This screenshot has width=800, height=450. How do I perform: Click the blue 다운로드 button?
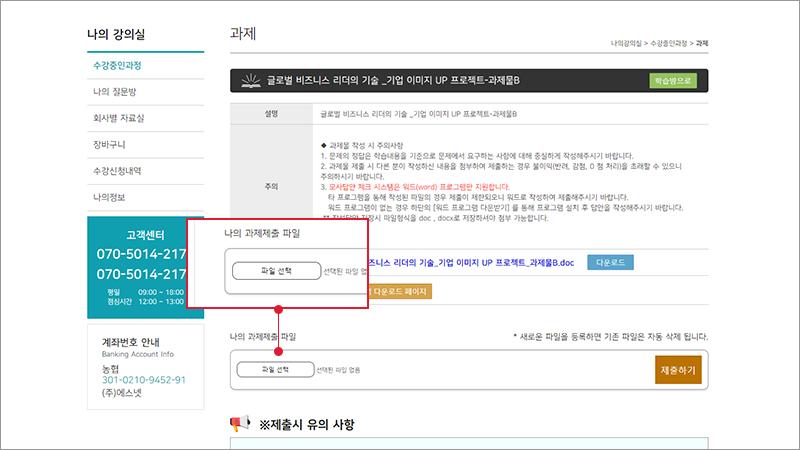pyautogui.click(x=610, y=262)
